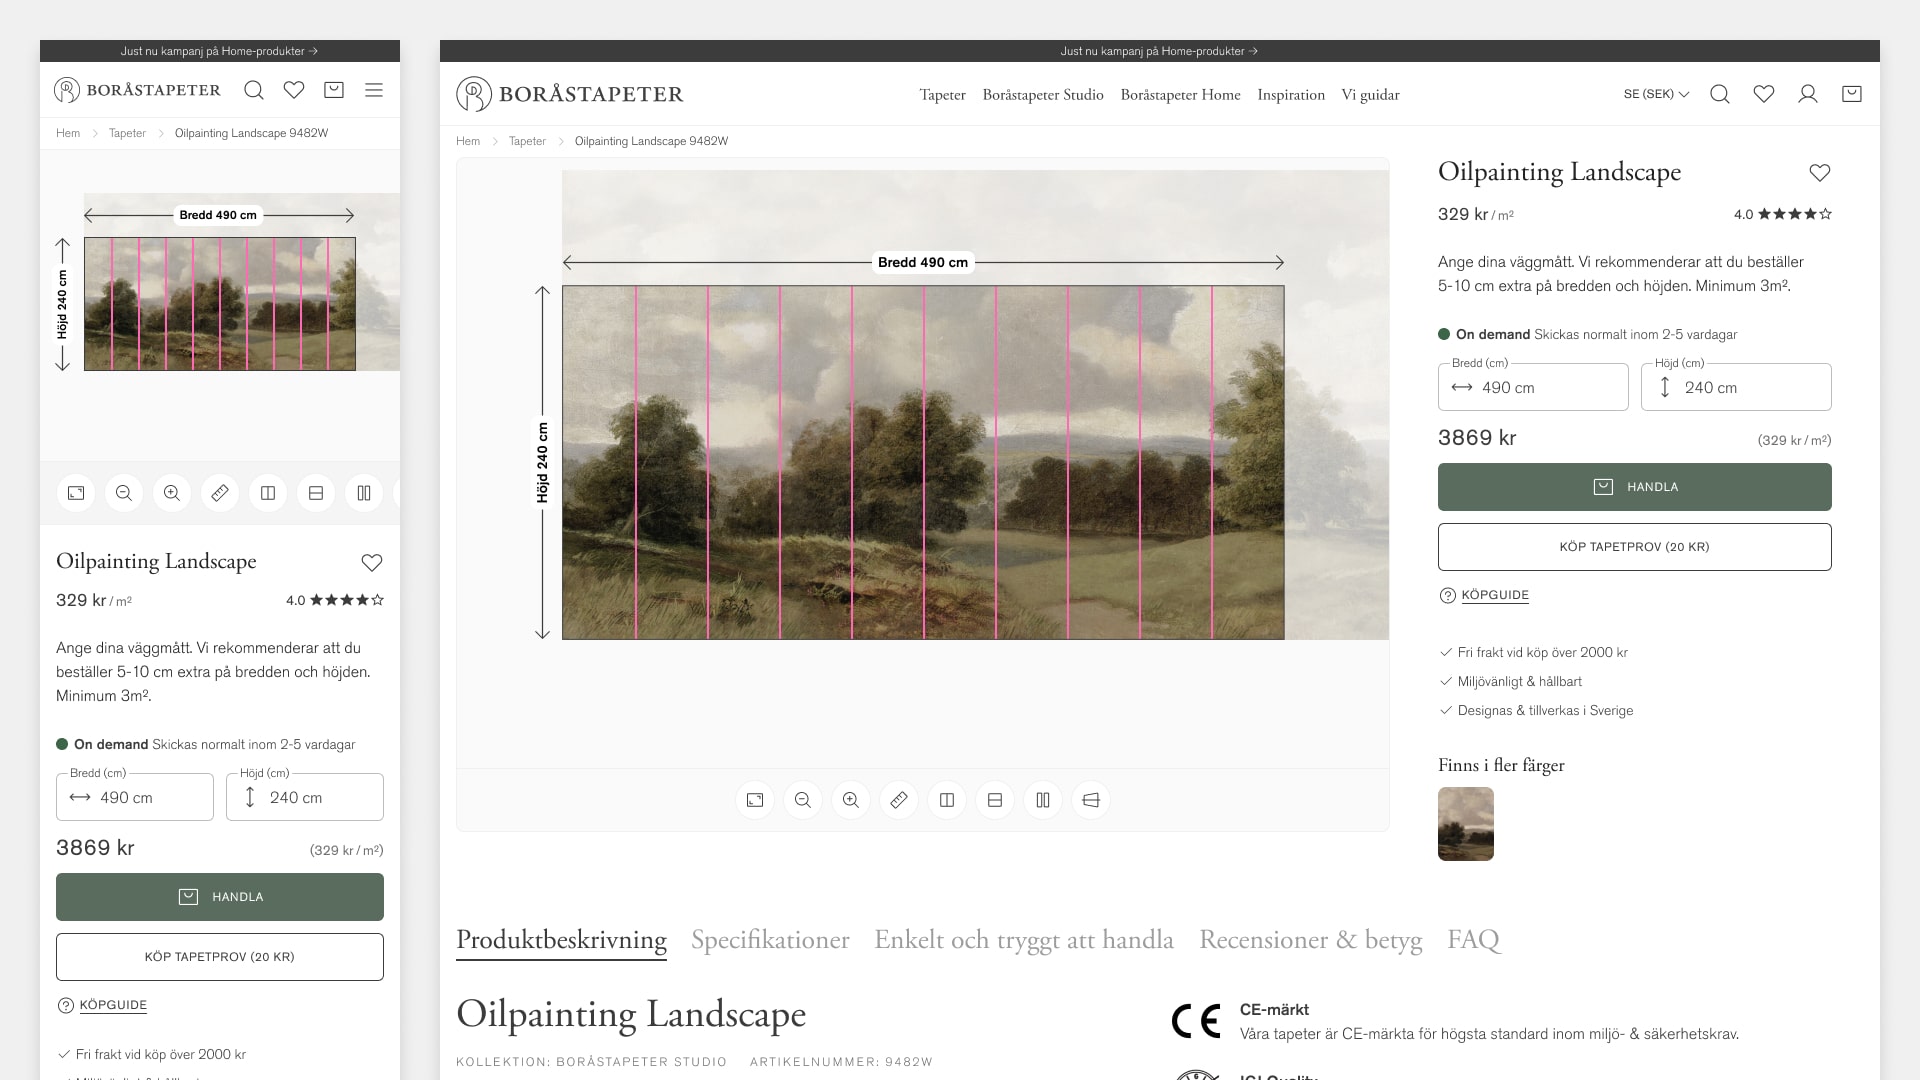Toggle the ruler measurement tool in desktop toolbar
This screenshot has width=1920, height=1080.
[x=899, y=800]
